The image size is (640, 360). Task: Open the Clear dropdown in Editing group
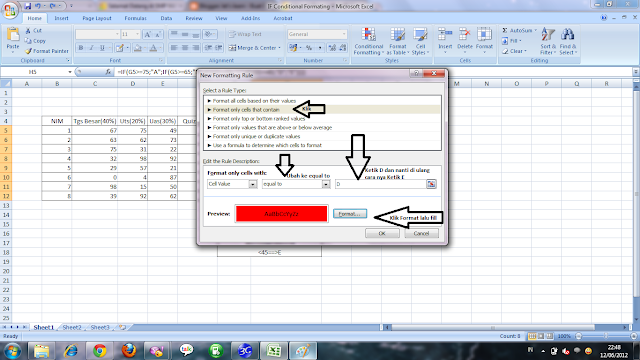pyautogui.click(x=514, y=51)
